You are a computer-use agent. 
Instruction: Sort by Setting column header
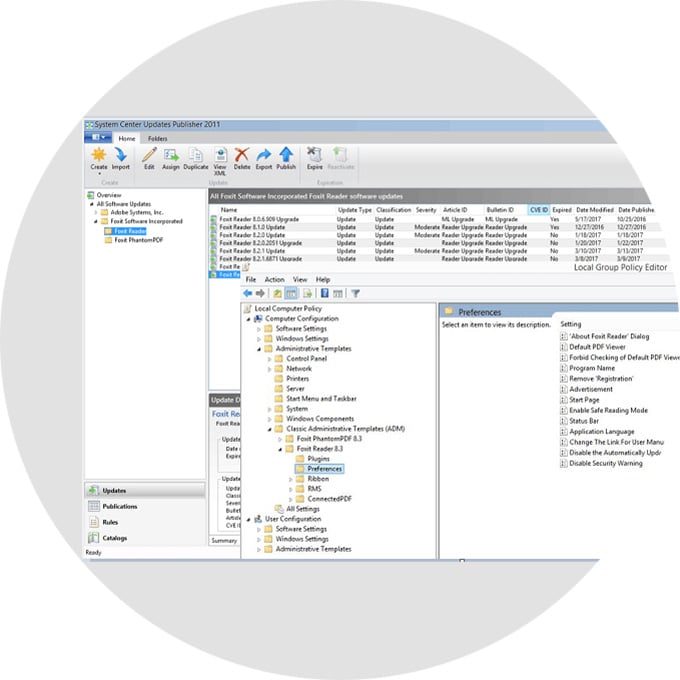tap(570, 324)
